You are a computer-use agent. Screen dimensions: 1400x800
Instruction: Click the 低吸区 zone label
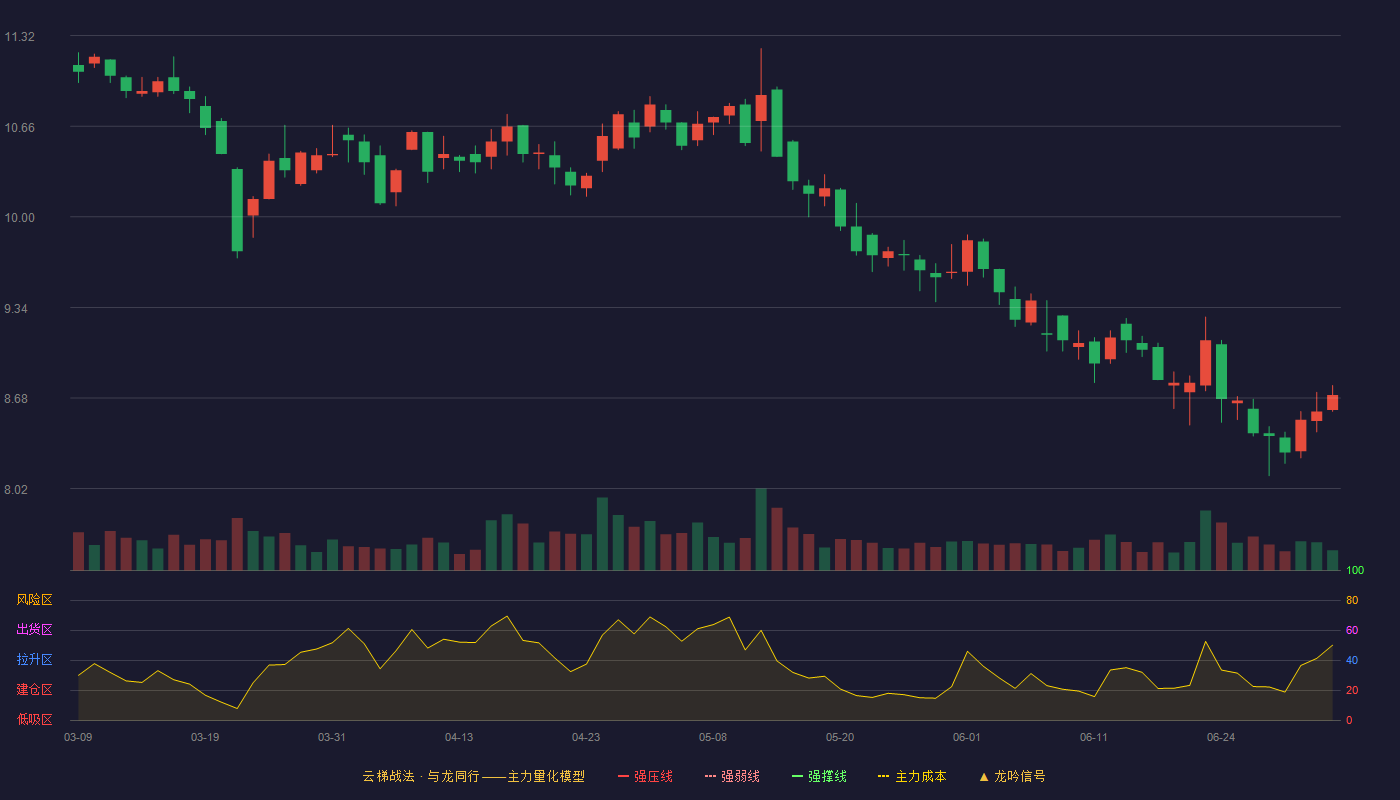click(34, 719)
